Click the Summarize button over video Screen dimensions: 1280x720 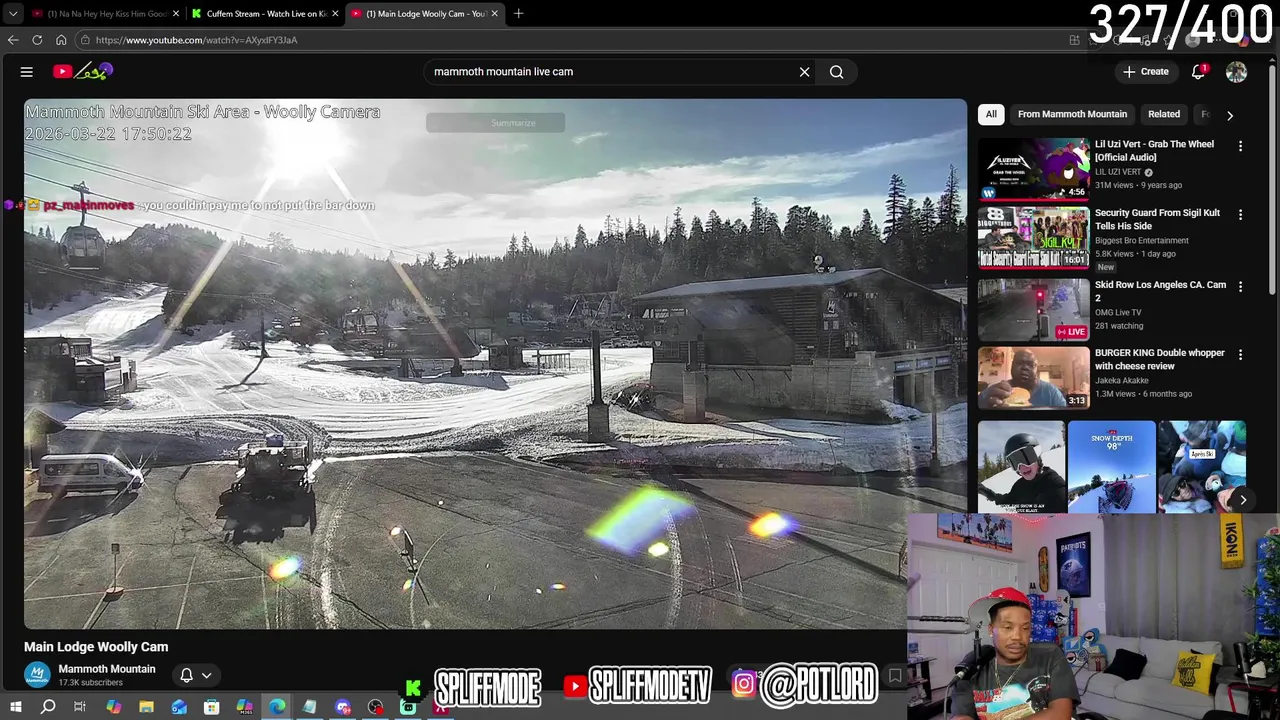click(x=495, y=123)
